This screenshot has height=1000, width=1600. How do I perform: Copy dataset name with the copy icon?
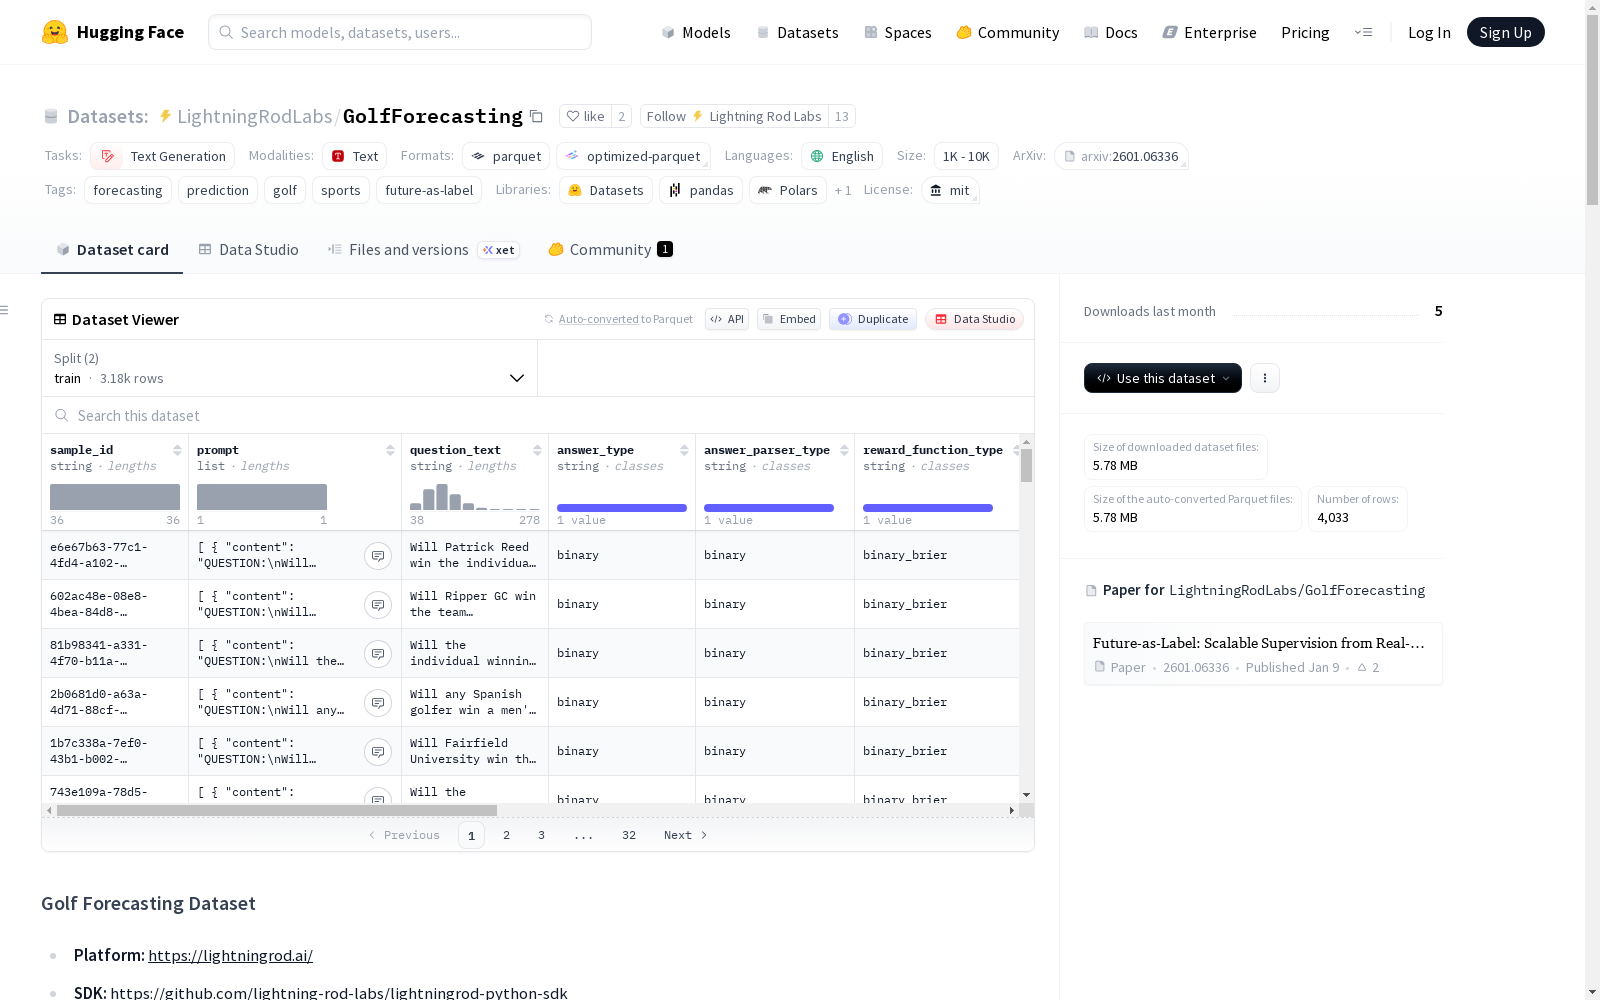pos(536,116)
